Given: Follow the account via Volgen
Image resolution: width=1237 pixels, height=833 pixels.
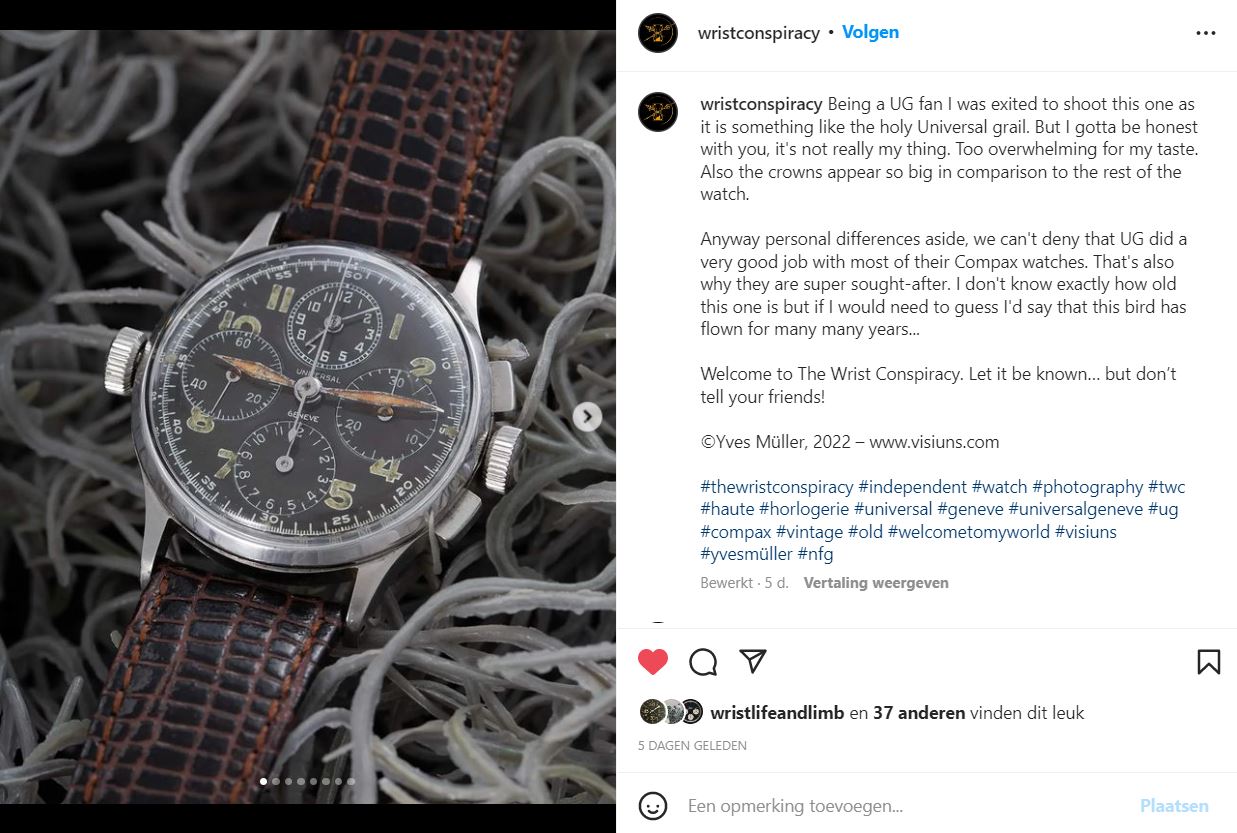Looking at the screenshot, I should (870, 32).
